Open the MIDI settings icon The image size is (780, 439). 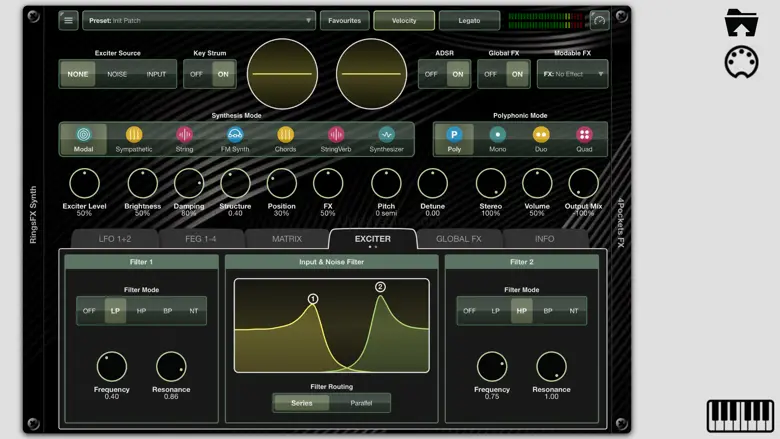(741, 62)
